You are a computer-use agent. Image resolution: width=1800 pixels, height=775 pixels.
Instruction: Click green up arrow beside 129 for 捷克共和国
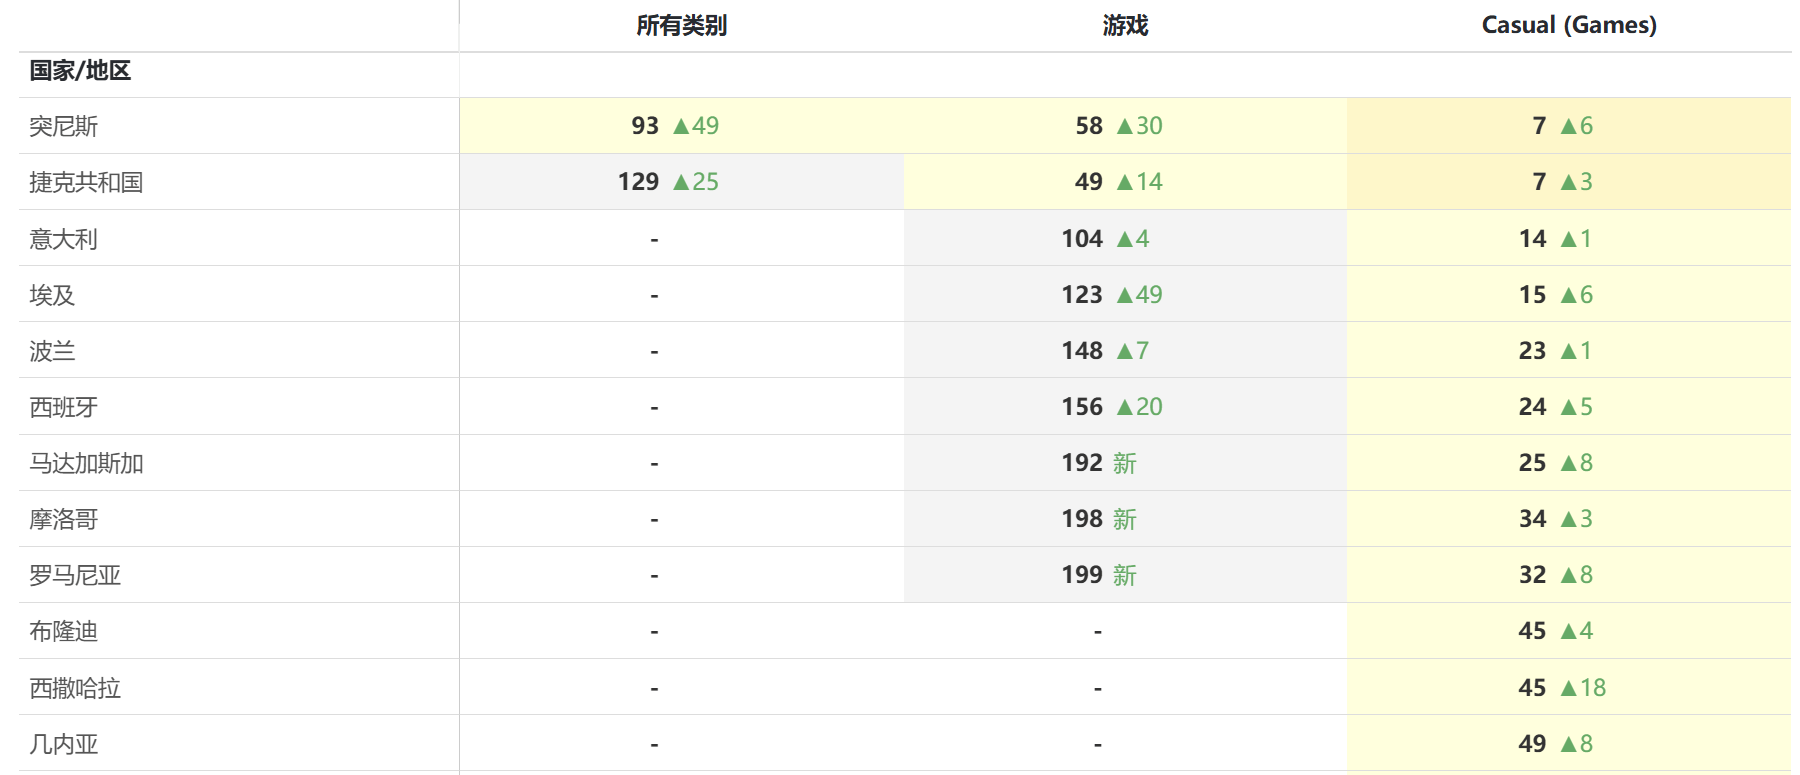[681, 182]
